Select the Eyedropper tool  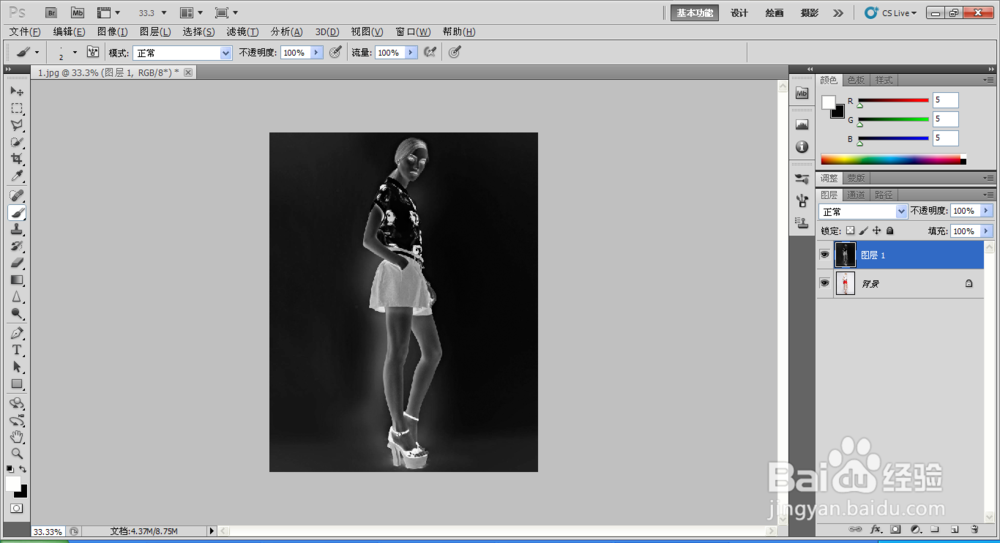click(17, 176)
